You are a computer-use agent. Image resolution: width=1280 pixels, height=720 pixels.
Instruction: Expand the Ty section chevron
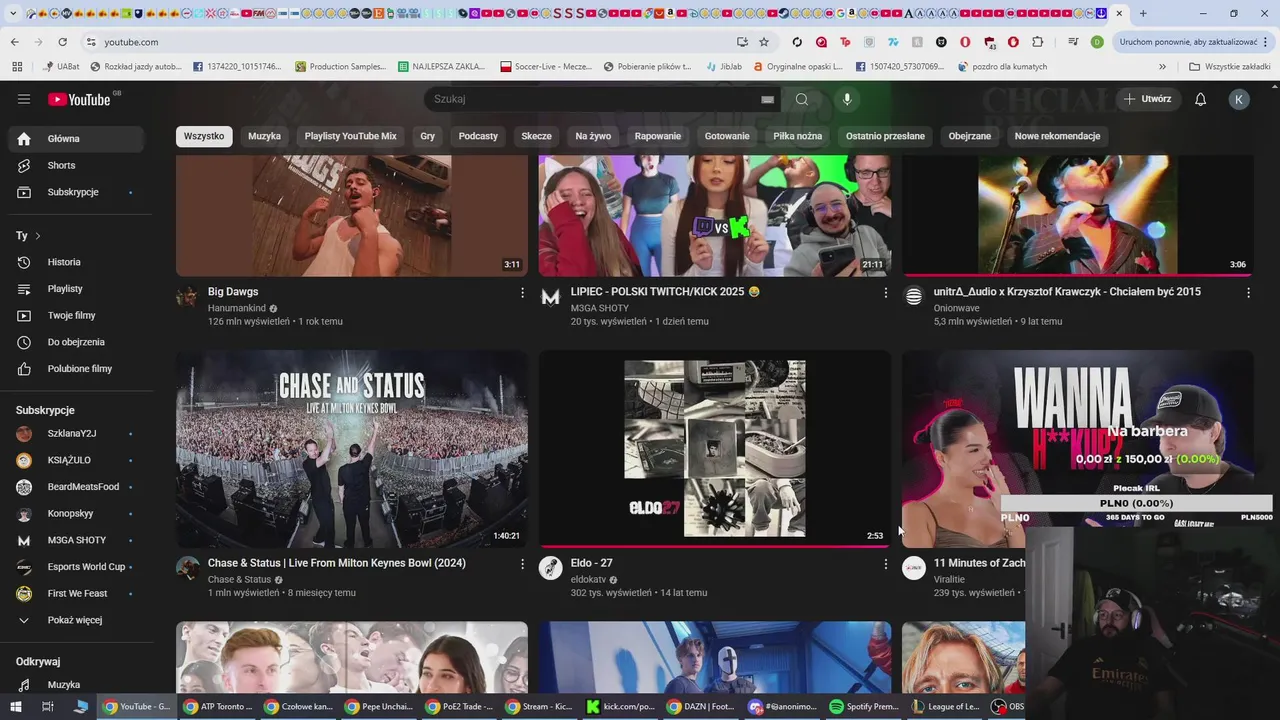tap(38, 236)
